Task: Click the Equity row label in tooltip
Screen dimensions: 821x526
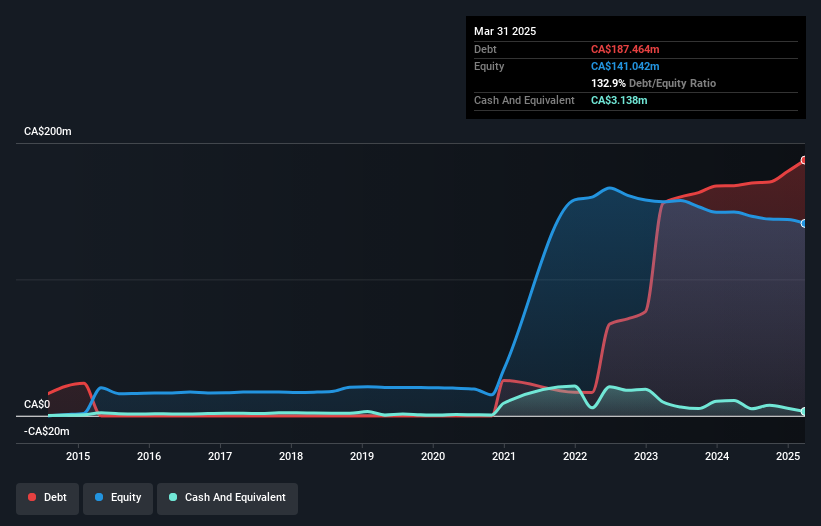Action: [x=489, y=66]
